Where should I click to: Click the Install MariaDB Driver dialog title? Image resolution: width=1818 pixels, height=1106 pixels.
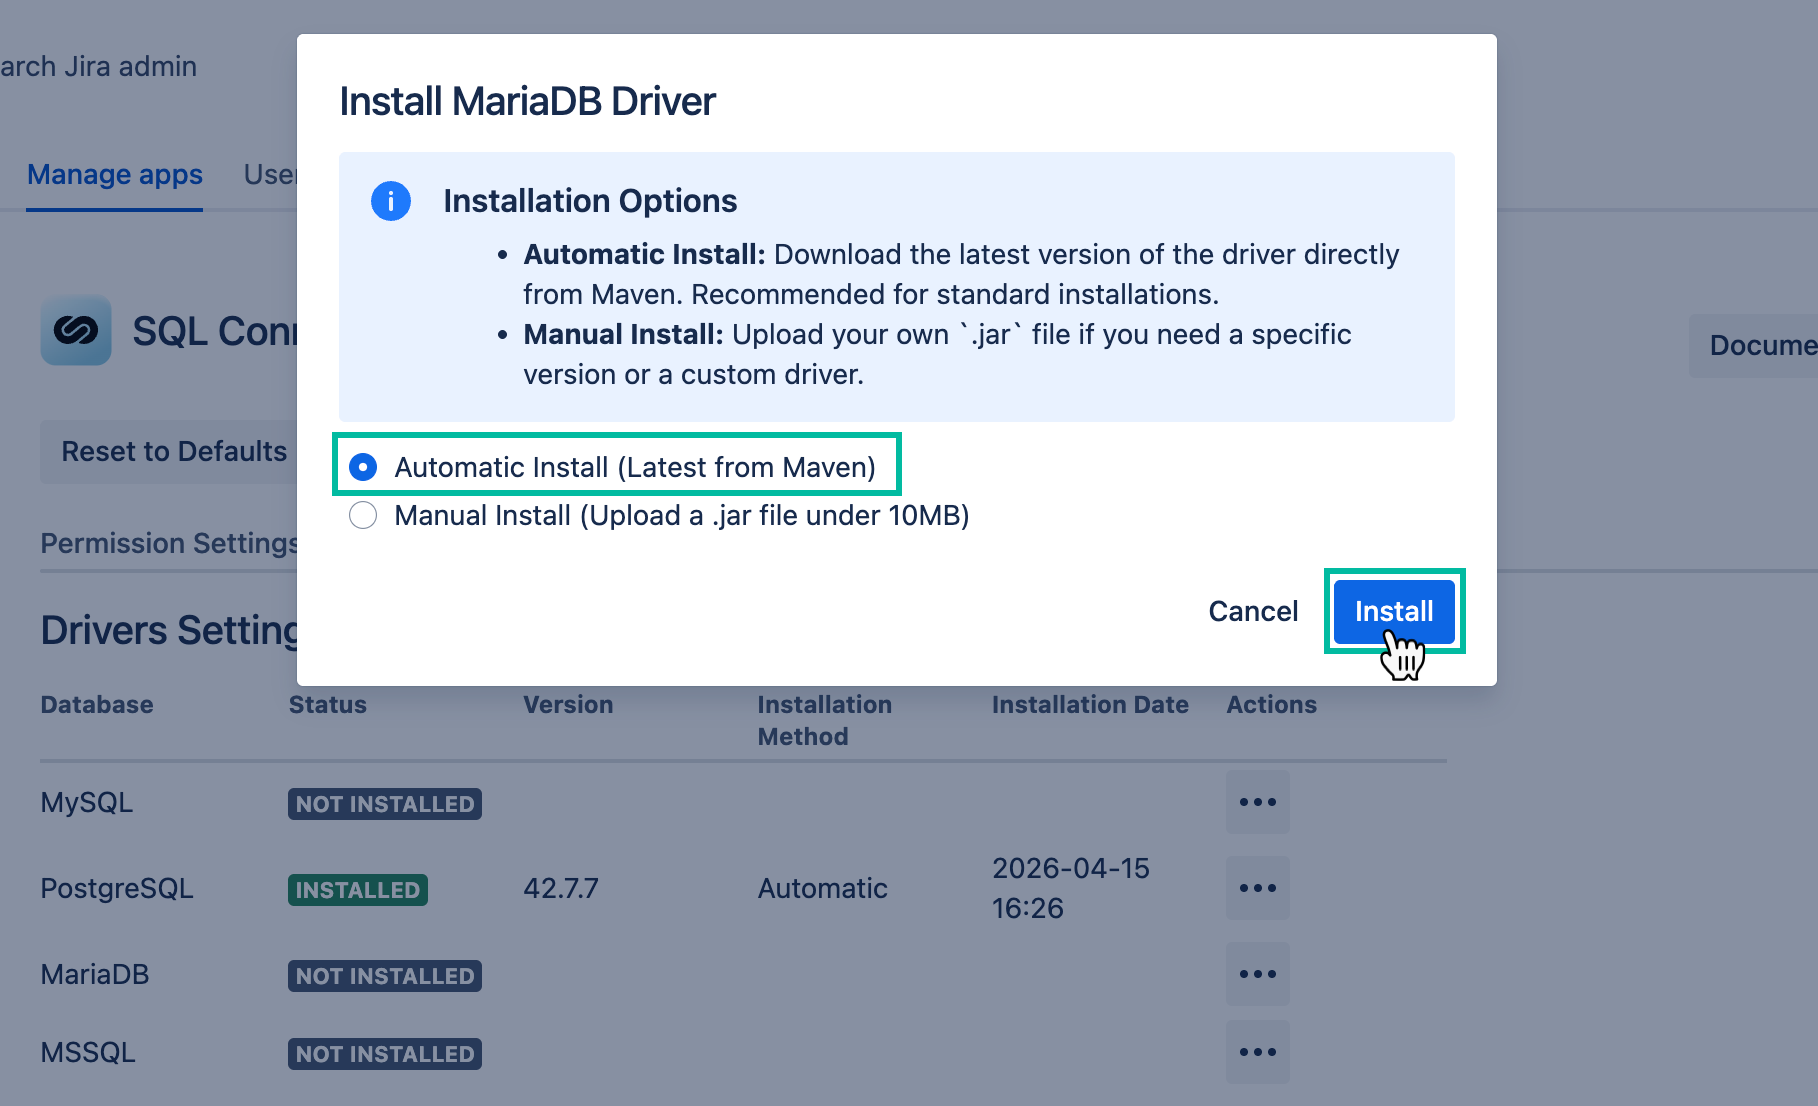[527, 101]
